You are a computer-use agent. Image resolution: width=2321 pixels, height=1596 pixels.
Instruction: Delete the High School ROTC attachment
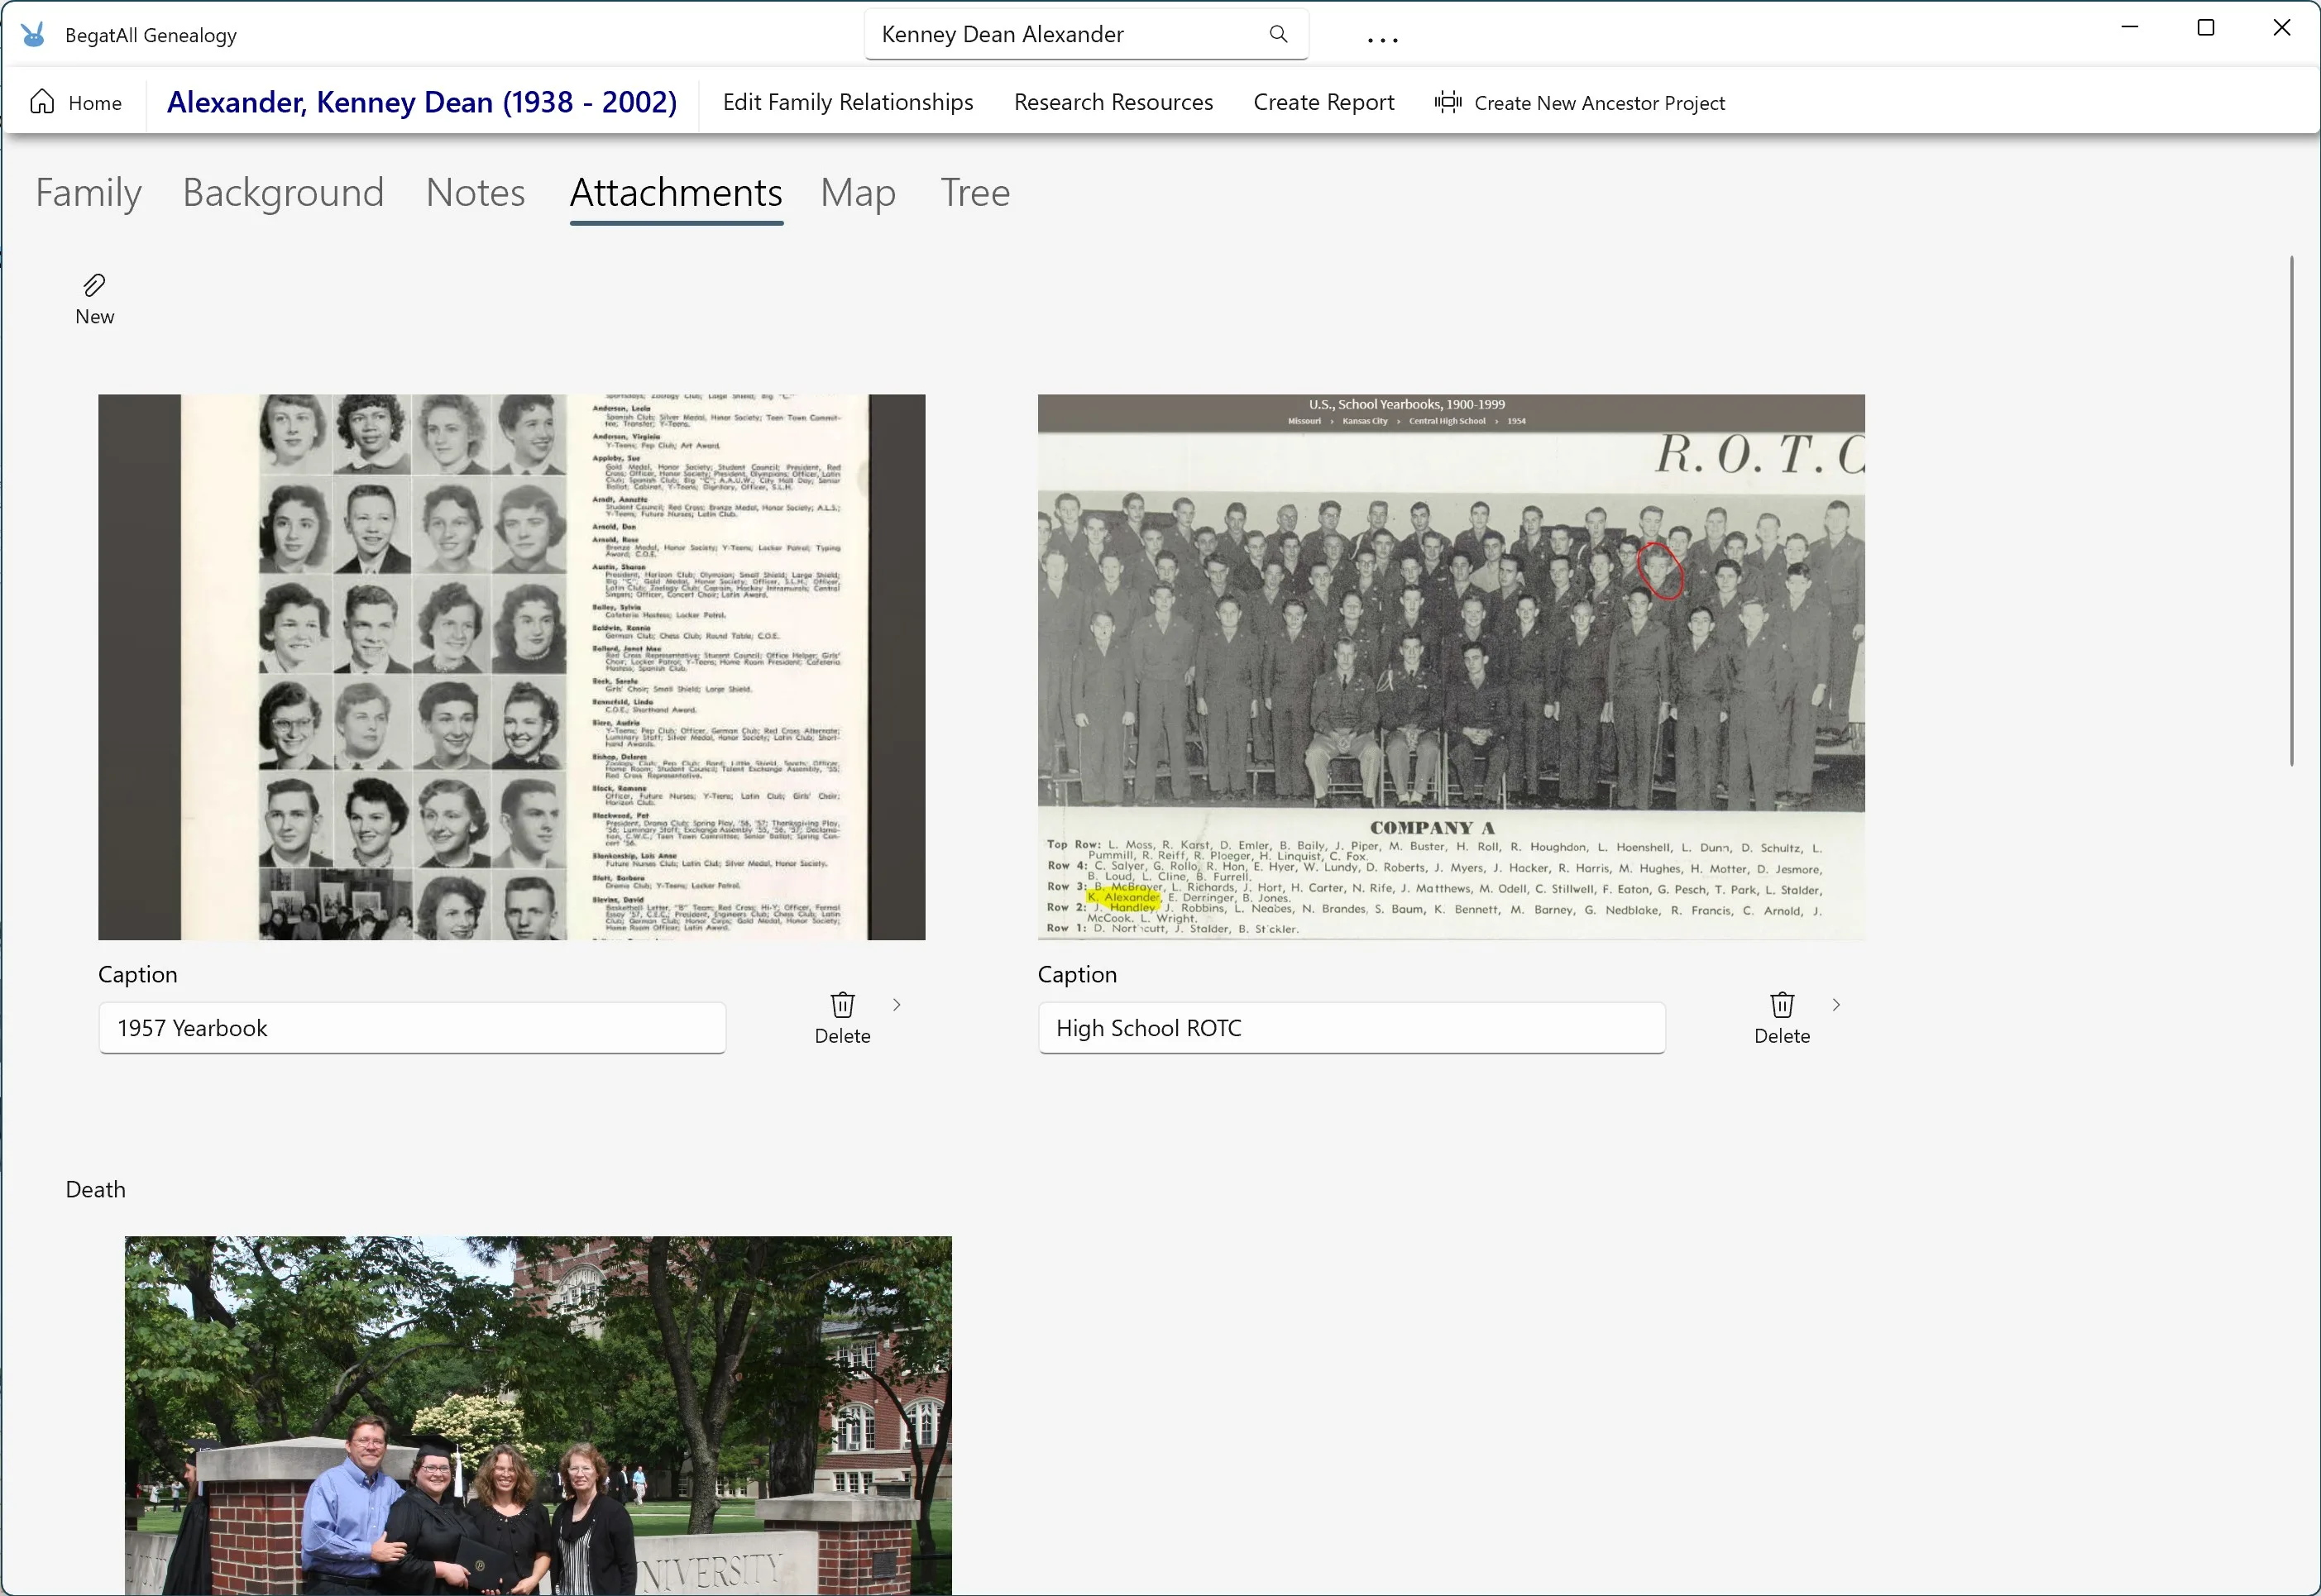point(1781,1018)
